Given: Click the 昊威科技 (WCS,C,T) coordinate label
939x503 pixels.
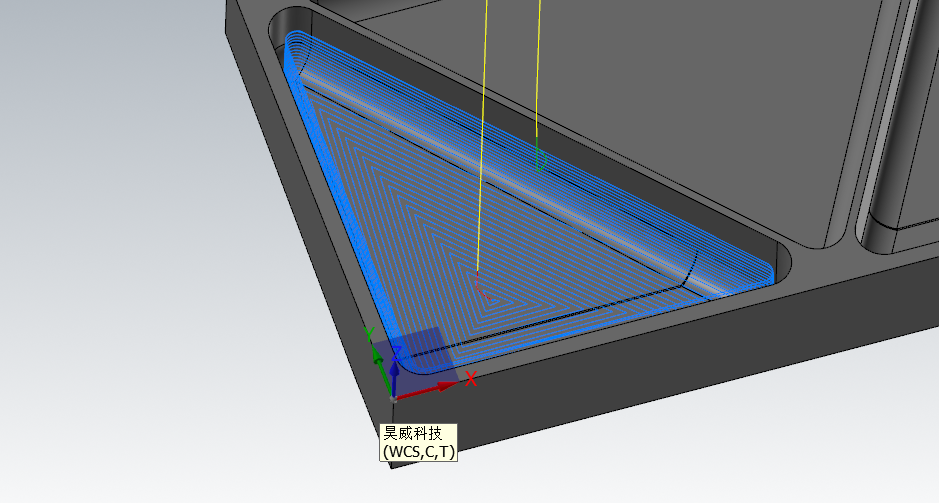Looking at the screenshot, I should 419,442.
